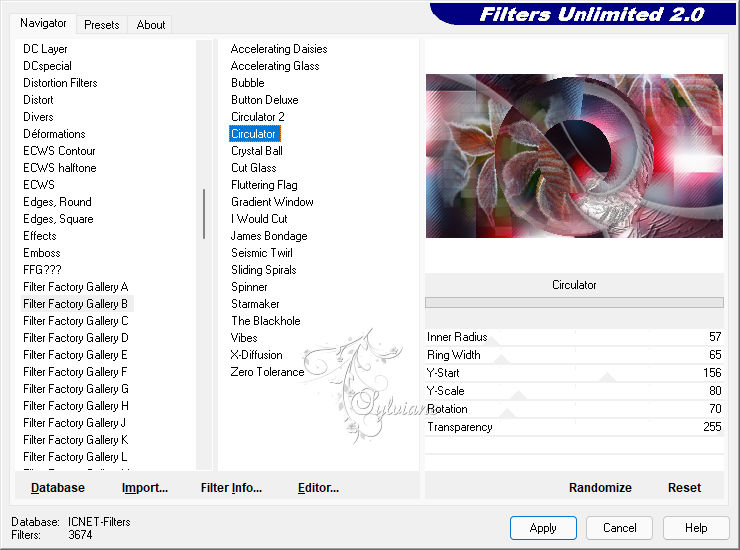This screenshot has width=740, height=550.
Task: Choose the Cut Glass filter
Action: tap(254, 168)
